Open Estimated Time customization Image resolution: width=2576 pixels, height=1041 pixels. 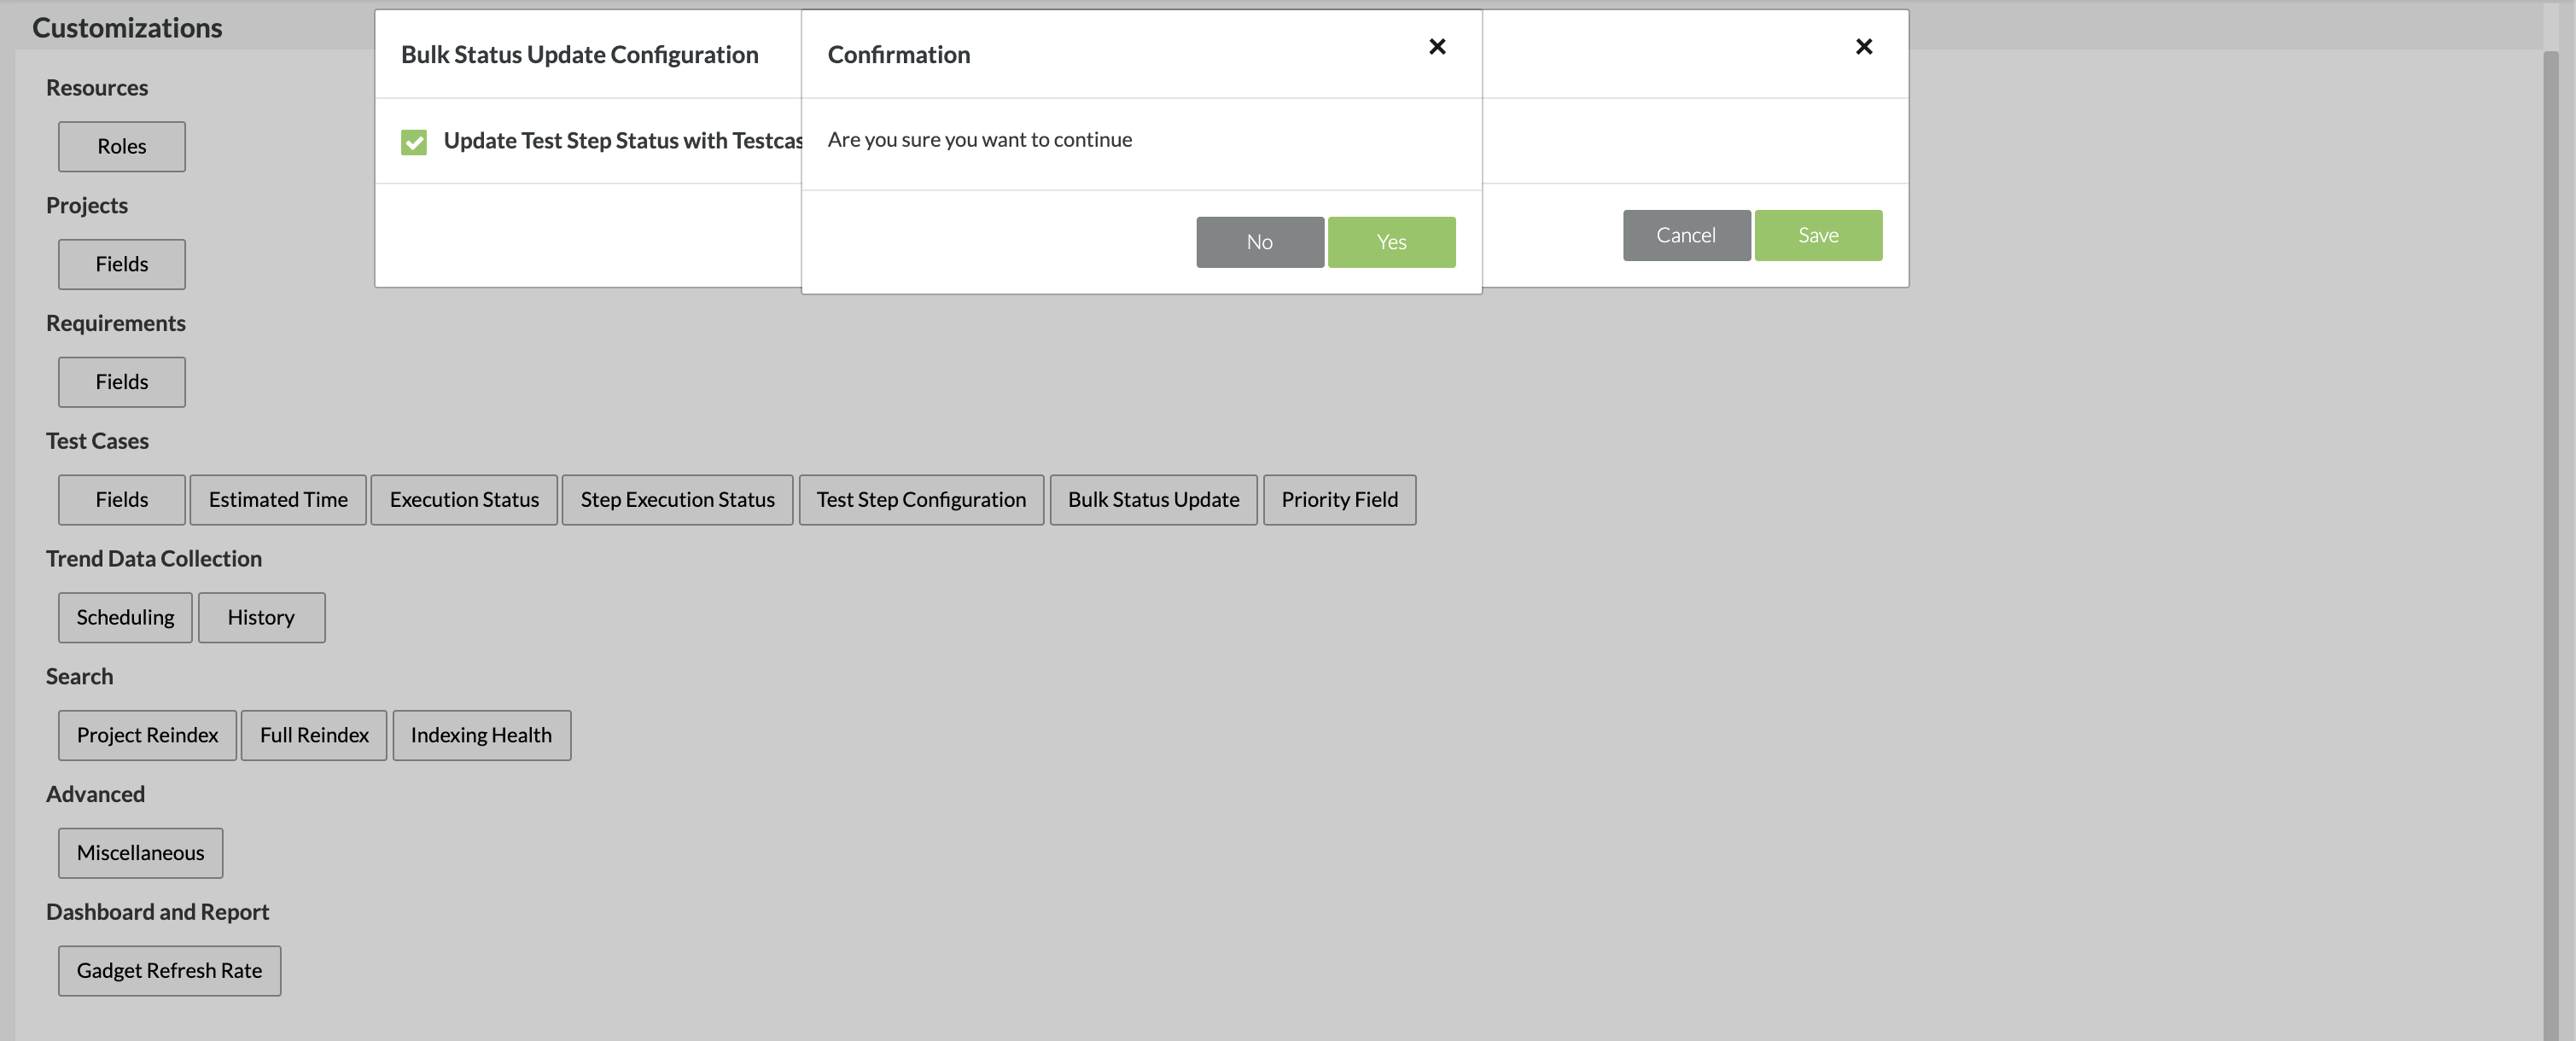(x=278, y=500)
